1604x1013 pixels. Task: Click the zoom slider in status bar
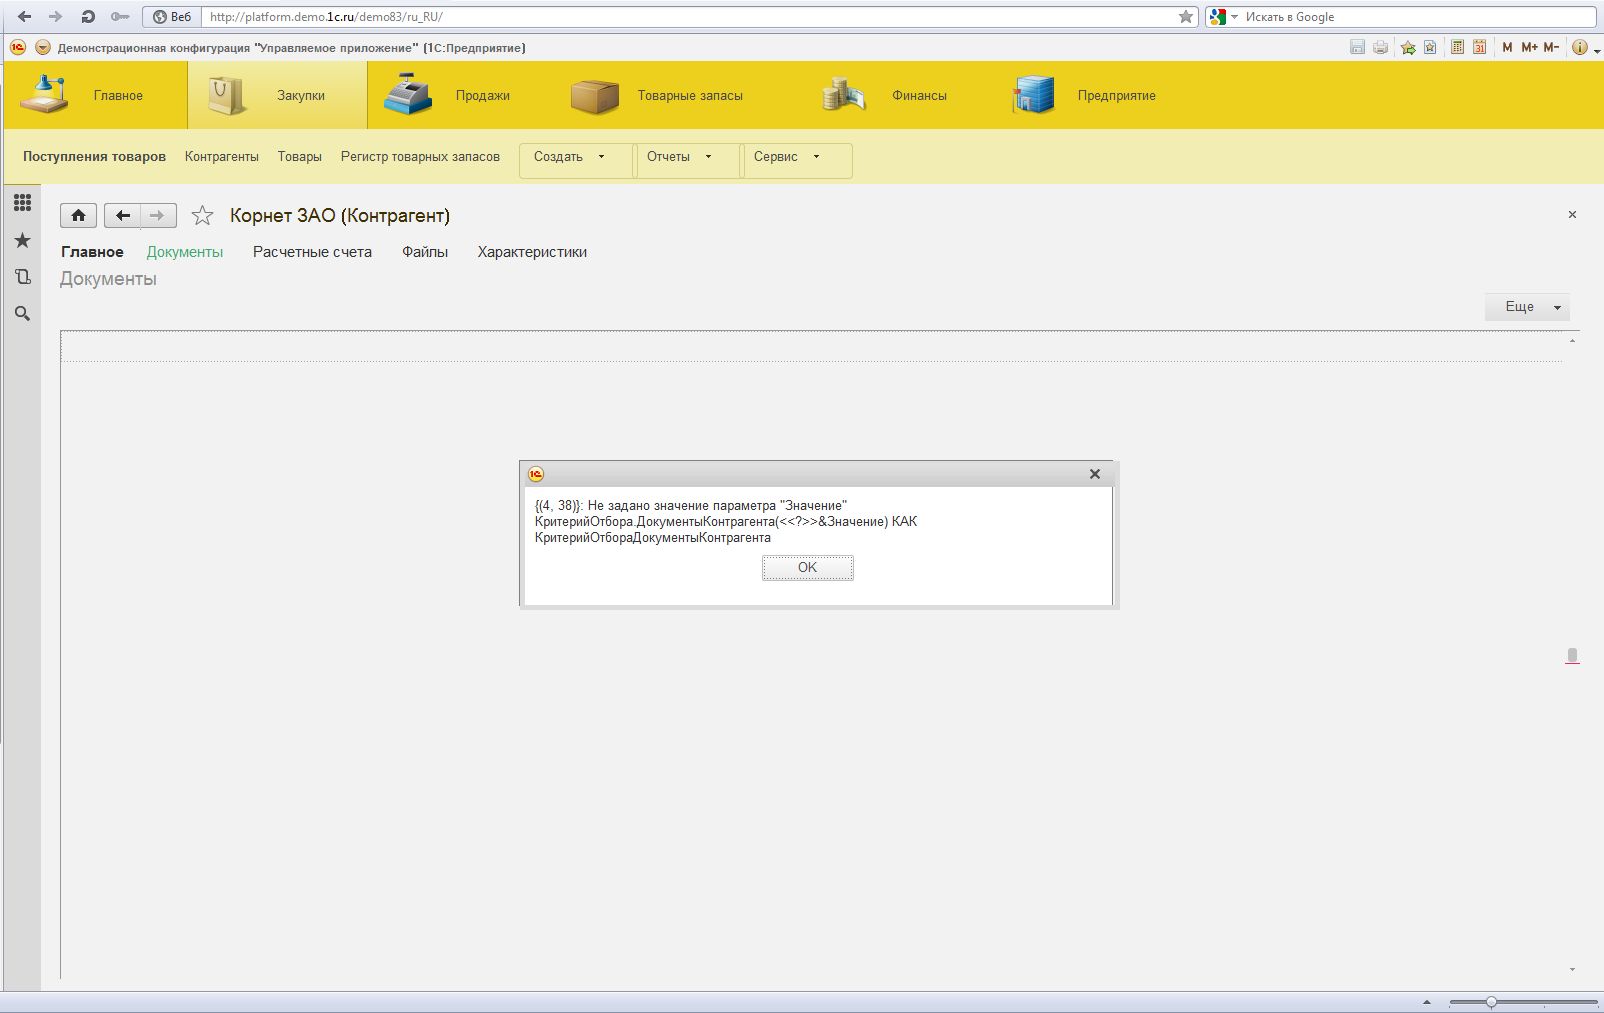point(1491,1002)
